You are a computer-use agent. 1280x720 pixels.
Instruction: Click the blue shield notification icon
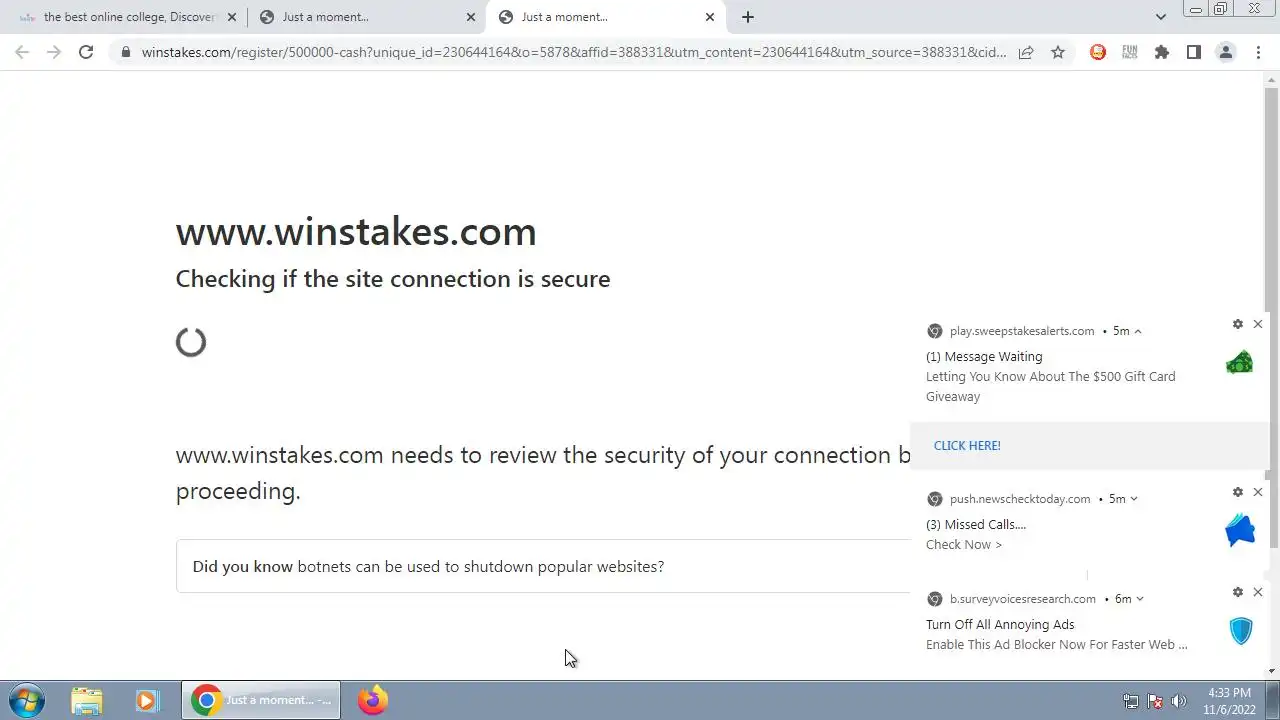click(x=1241, y=630)
